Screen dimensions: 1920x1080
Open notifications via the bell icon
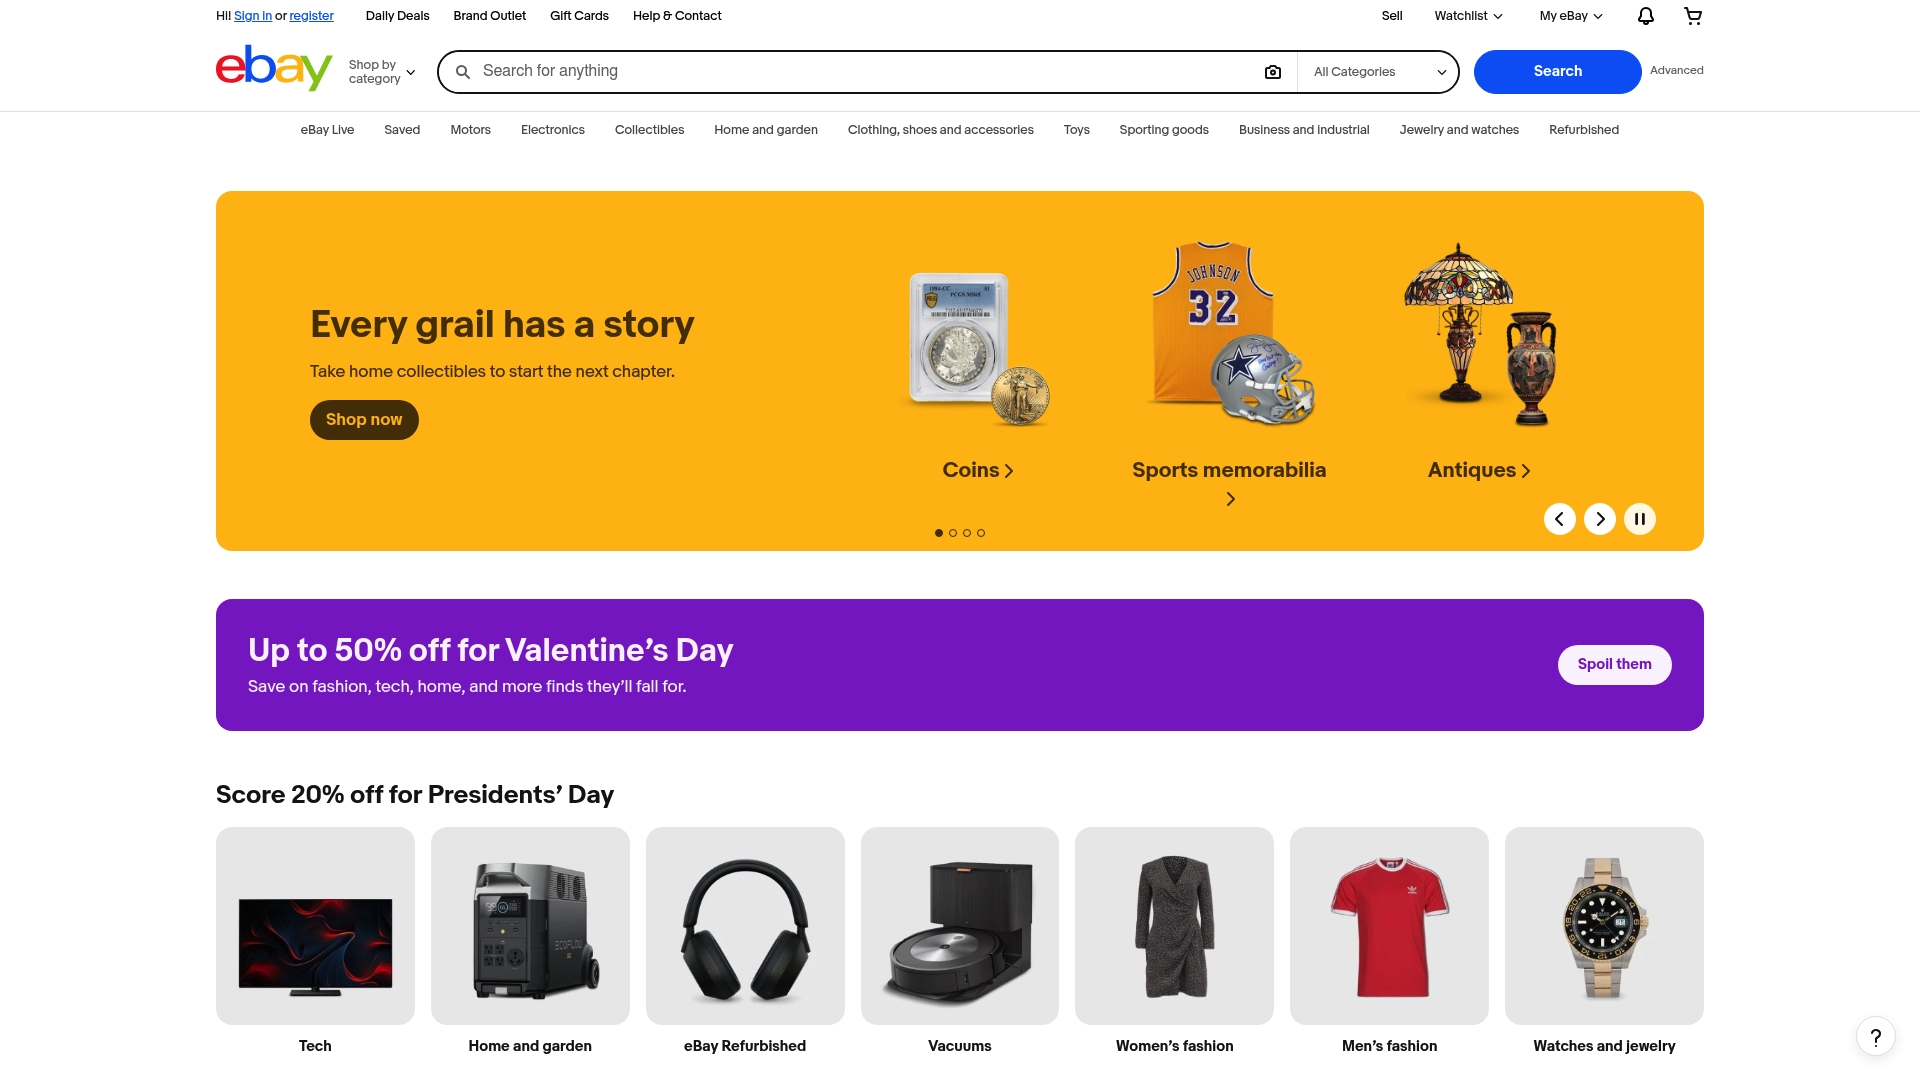1644,16
